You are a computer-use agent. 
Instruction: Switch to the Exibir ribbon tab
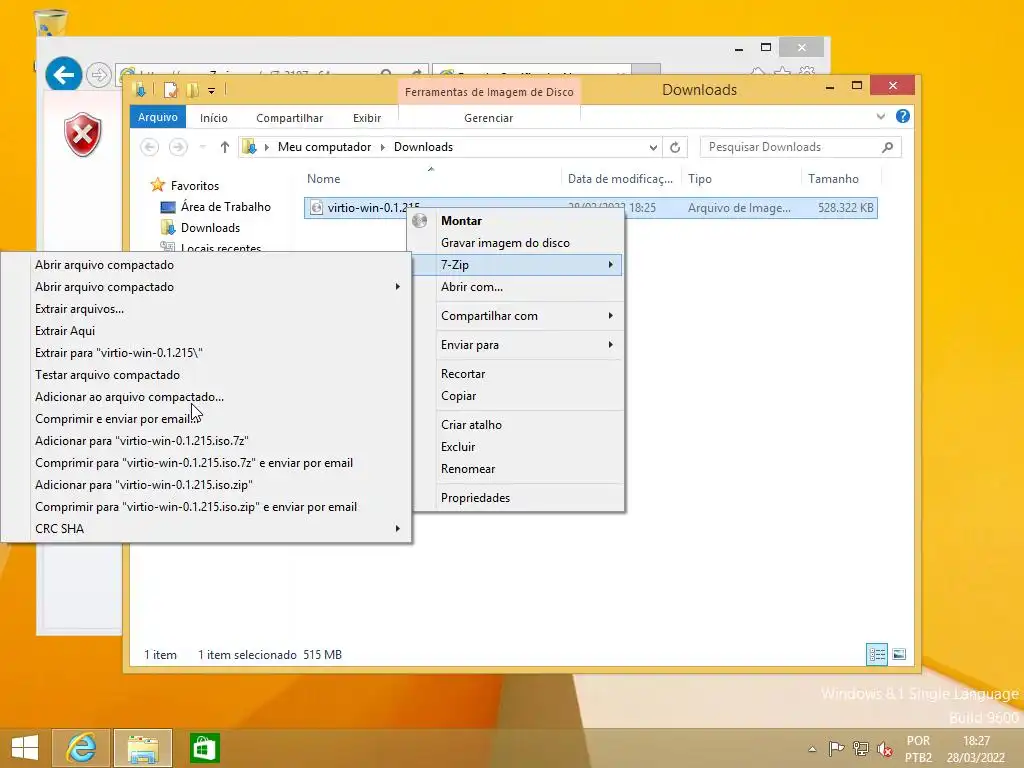367,118
